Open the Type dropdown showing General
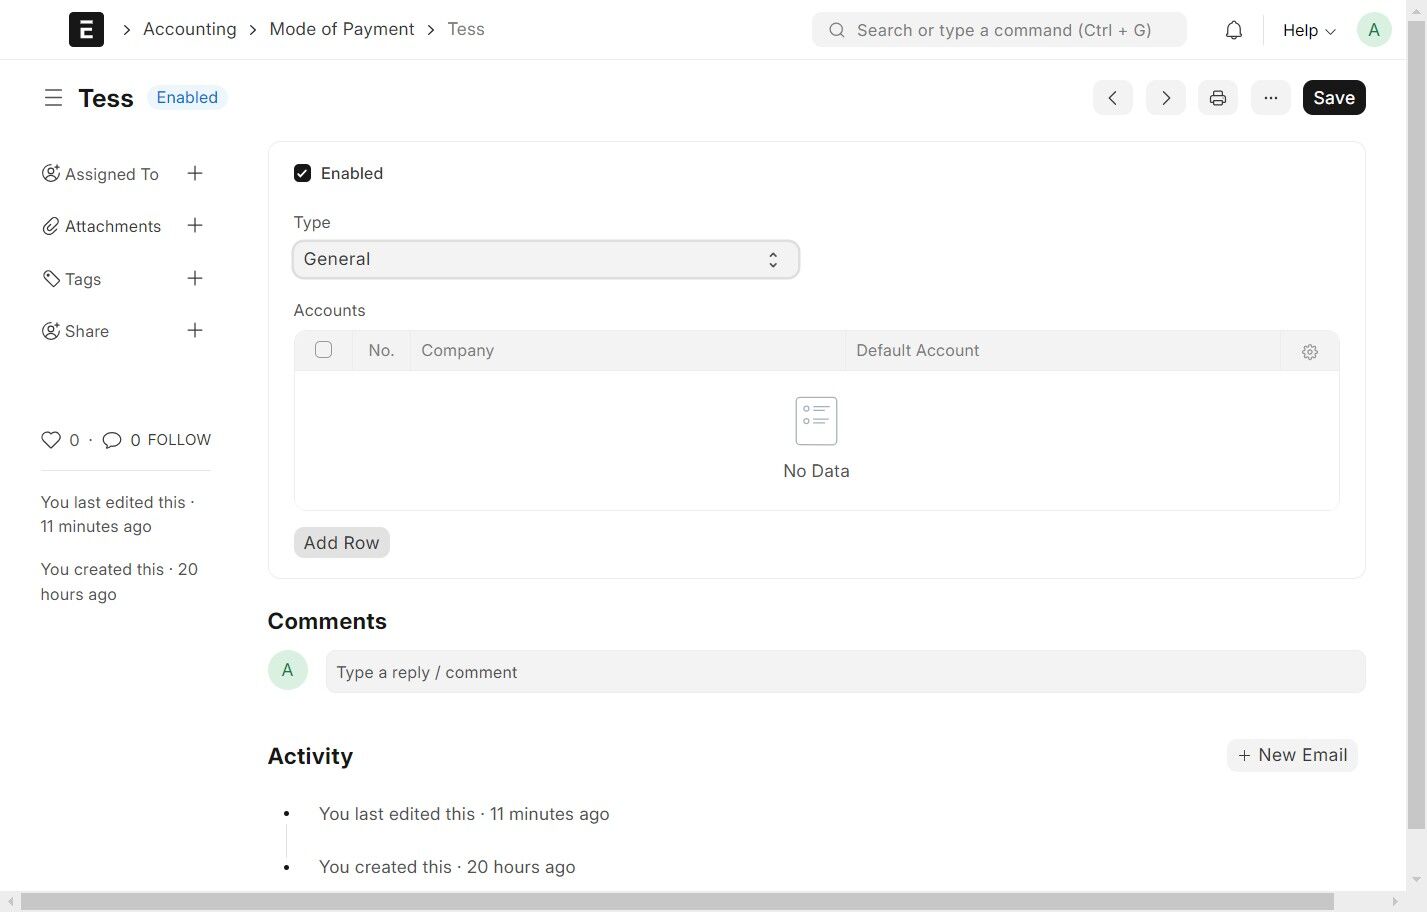 pyautogui.click(x=545, y=260)
